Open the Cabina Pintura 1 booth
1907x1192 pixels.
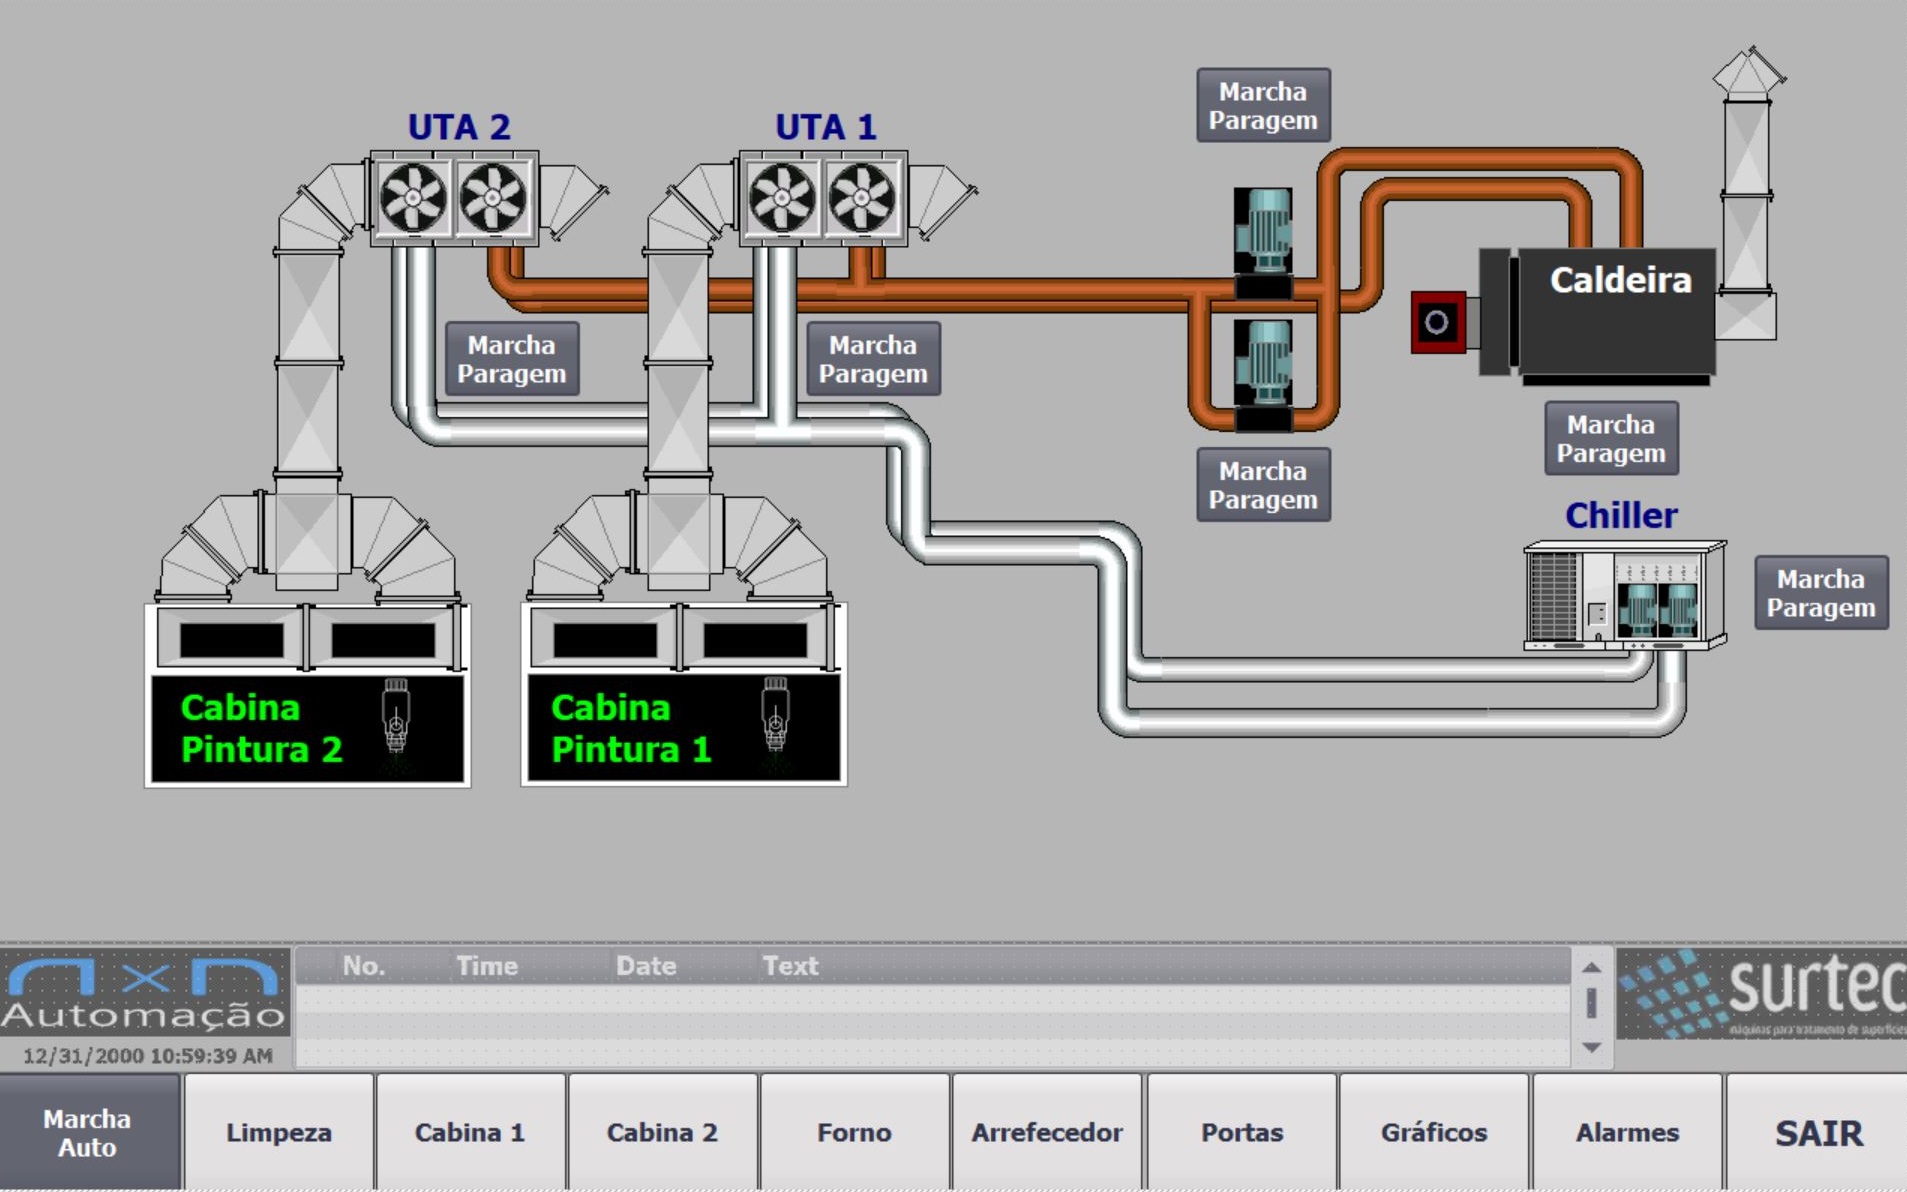(684, 728)
